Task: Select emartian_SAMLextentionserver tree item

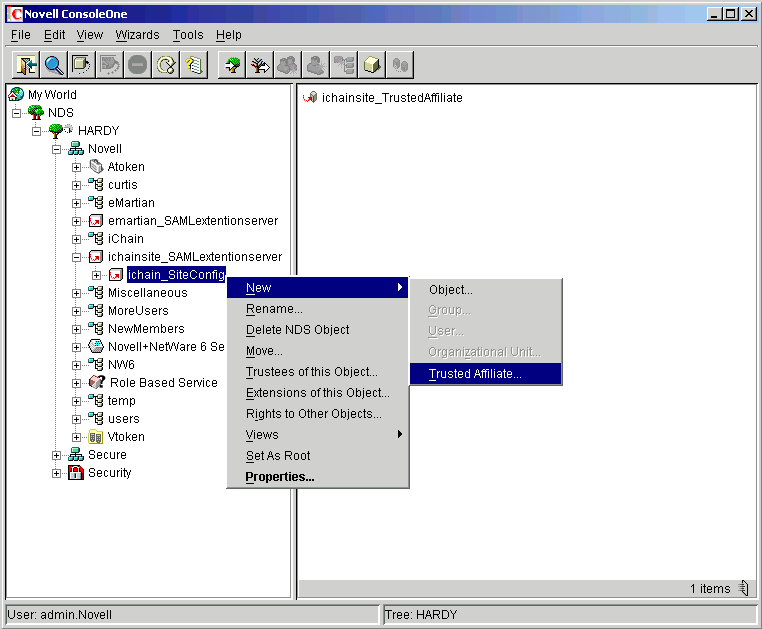Action: pos(193,221)
